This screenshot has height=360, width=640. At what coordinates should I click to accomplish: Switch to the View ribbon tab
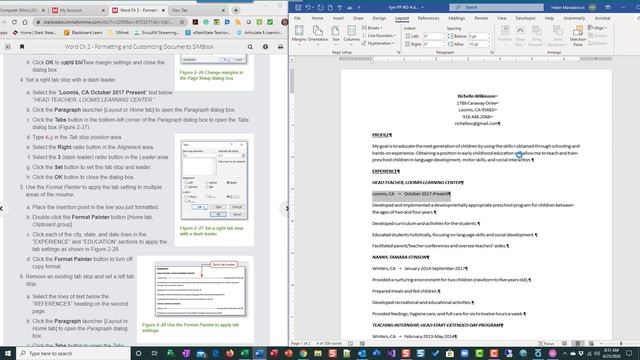click(502, 18)
